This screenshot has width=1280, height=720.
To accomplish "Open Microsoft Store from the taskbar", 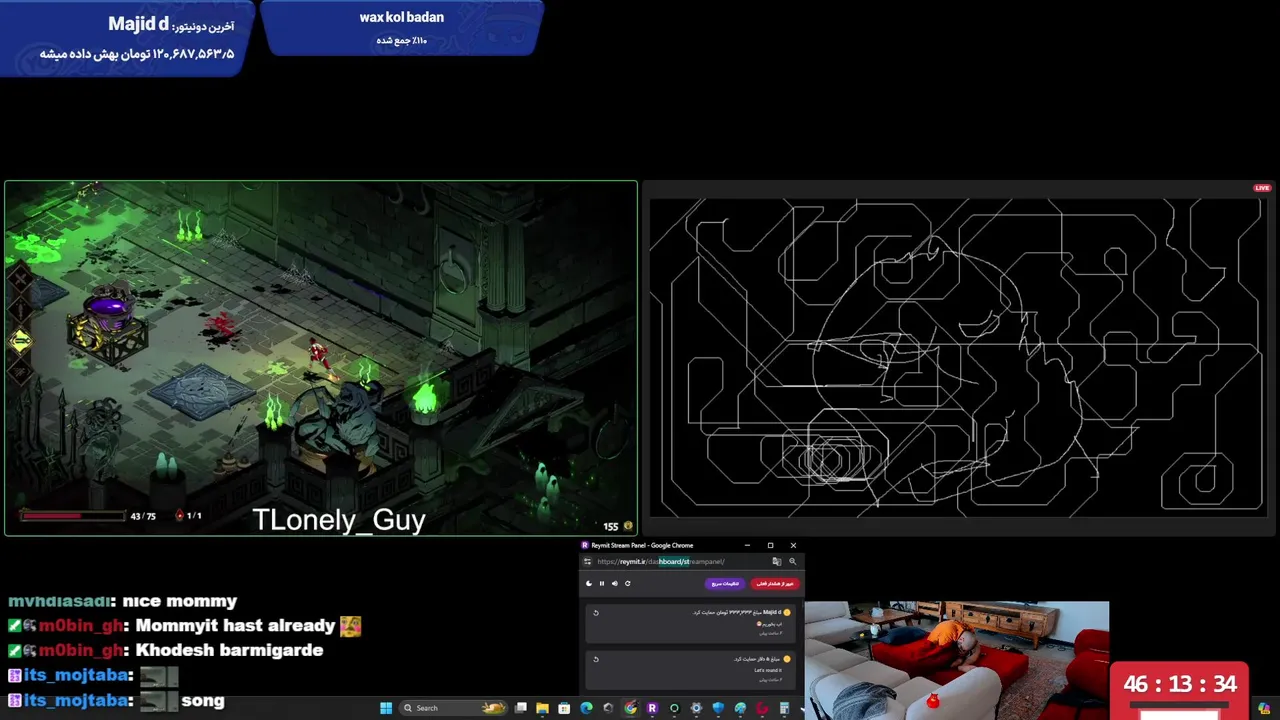I will [x=564, y=708].
